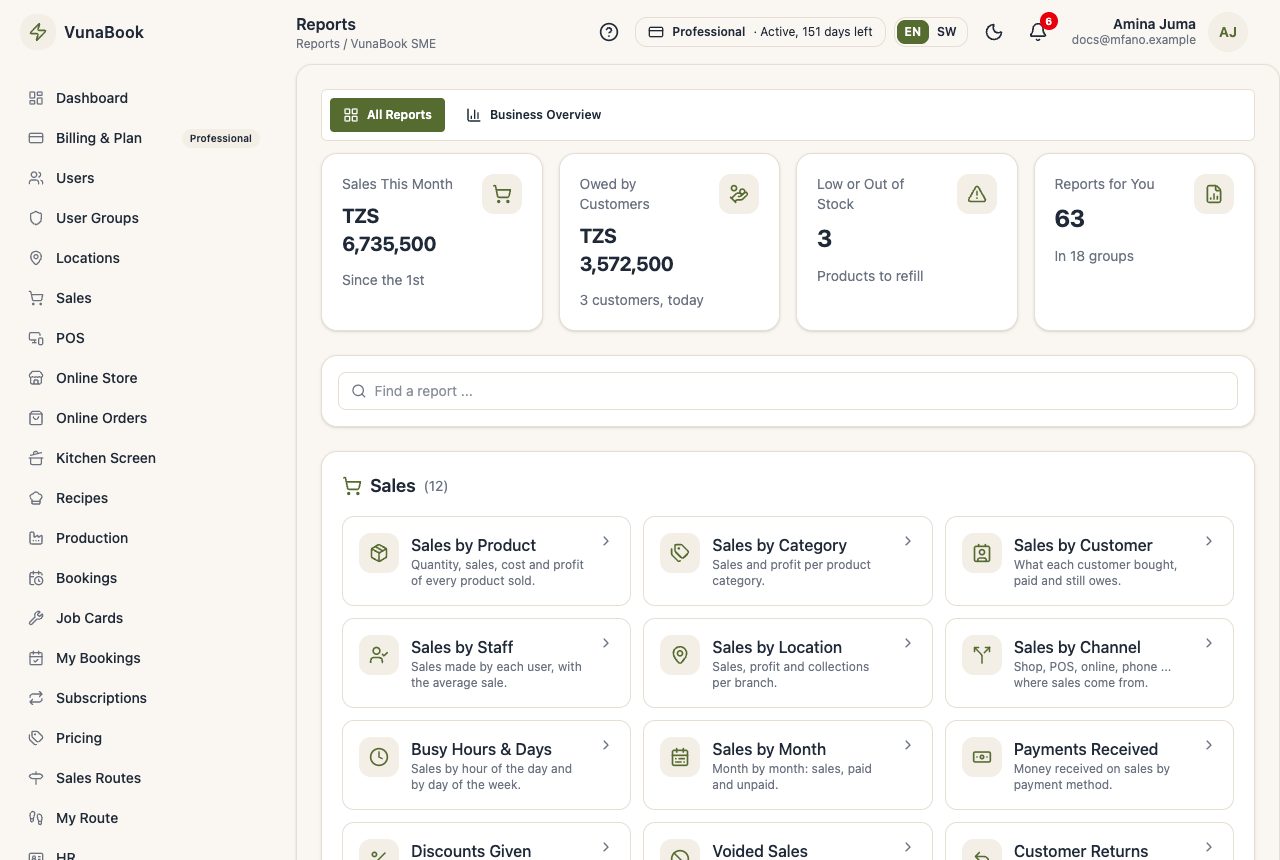
Task: Switch to Business Overview tab
Action: tap(534, 115)
